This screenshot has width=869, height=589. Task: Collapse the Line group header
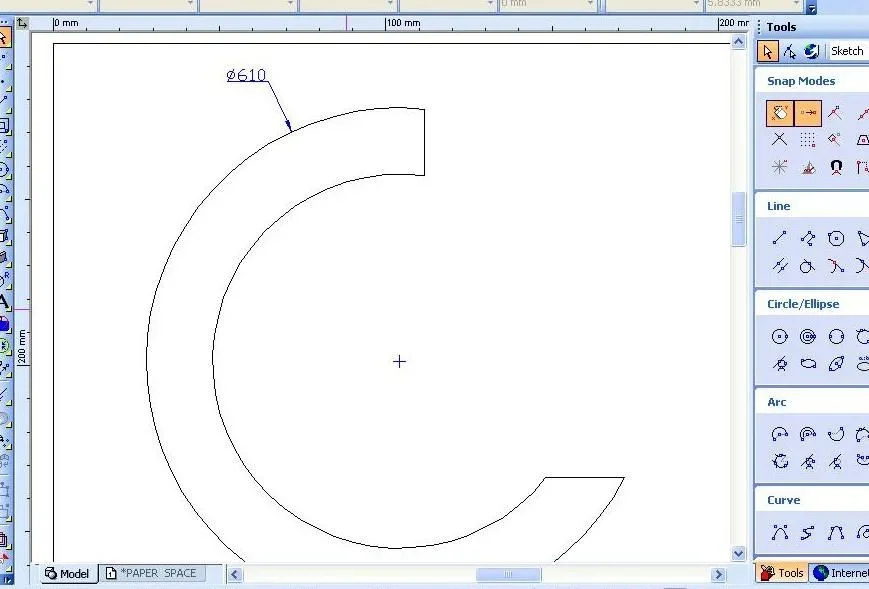pyautogui.click(x=779, y=206)
